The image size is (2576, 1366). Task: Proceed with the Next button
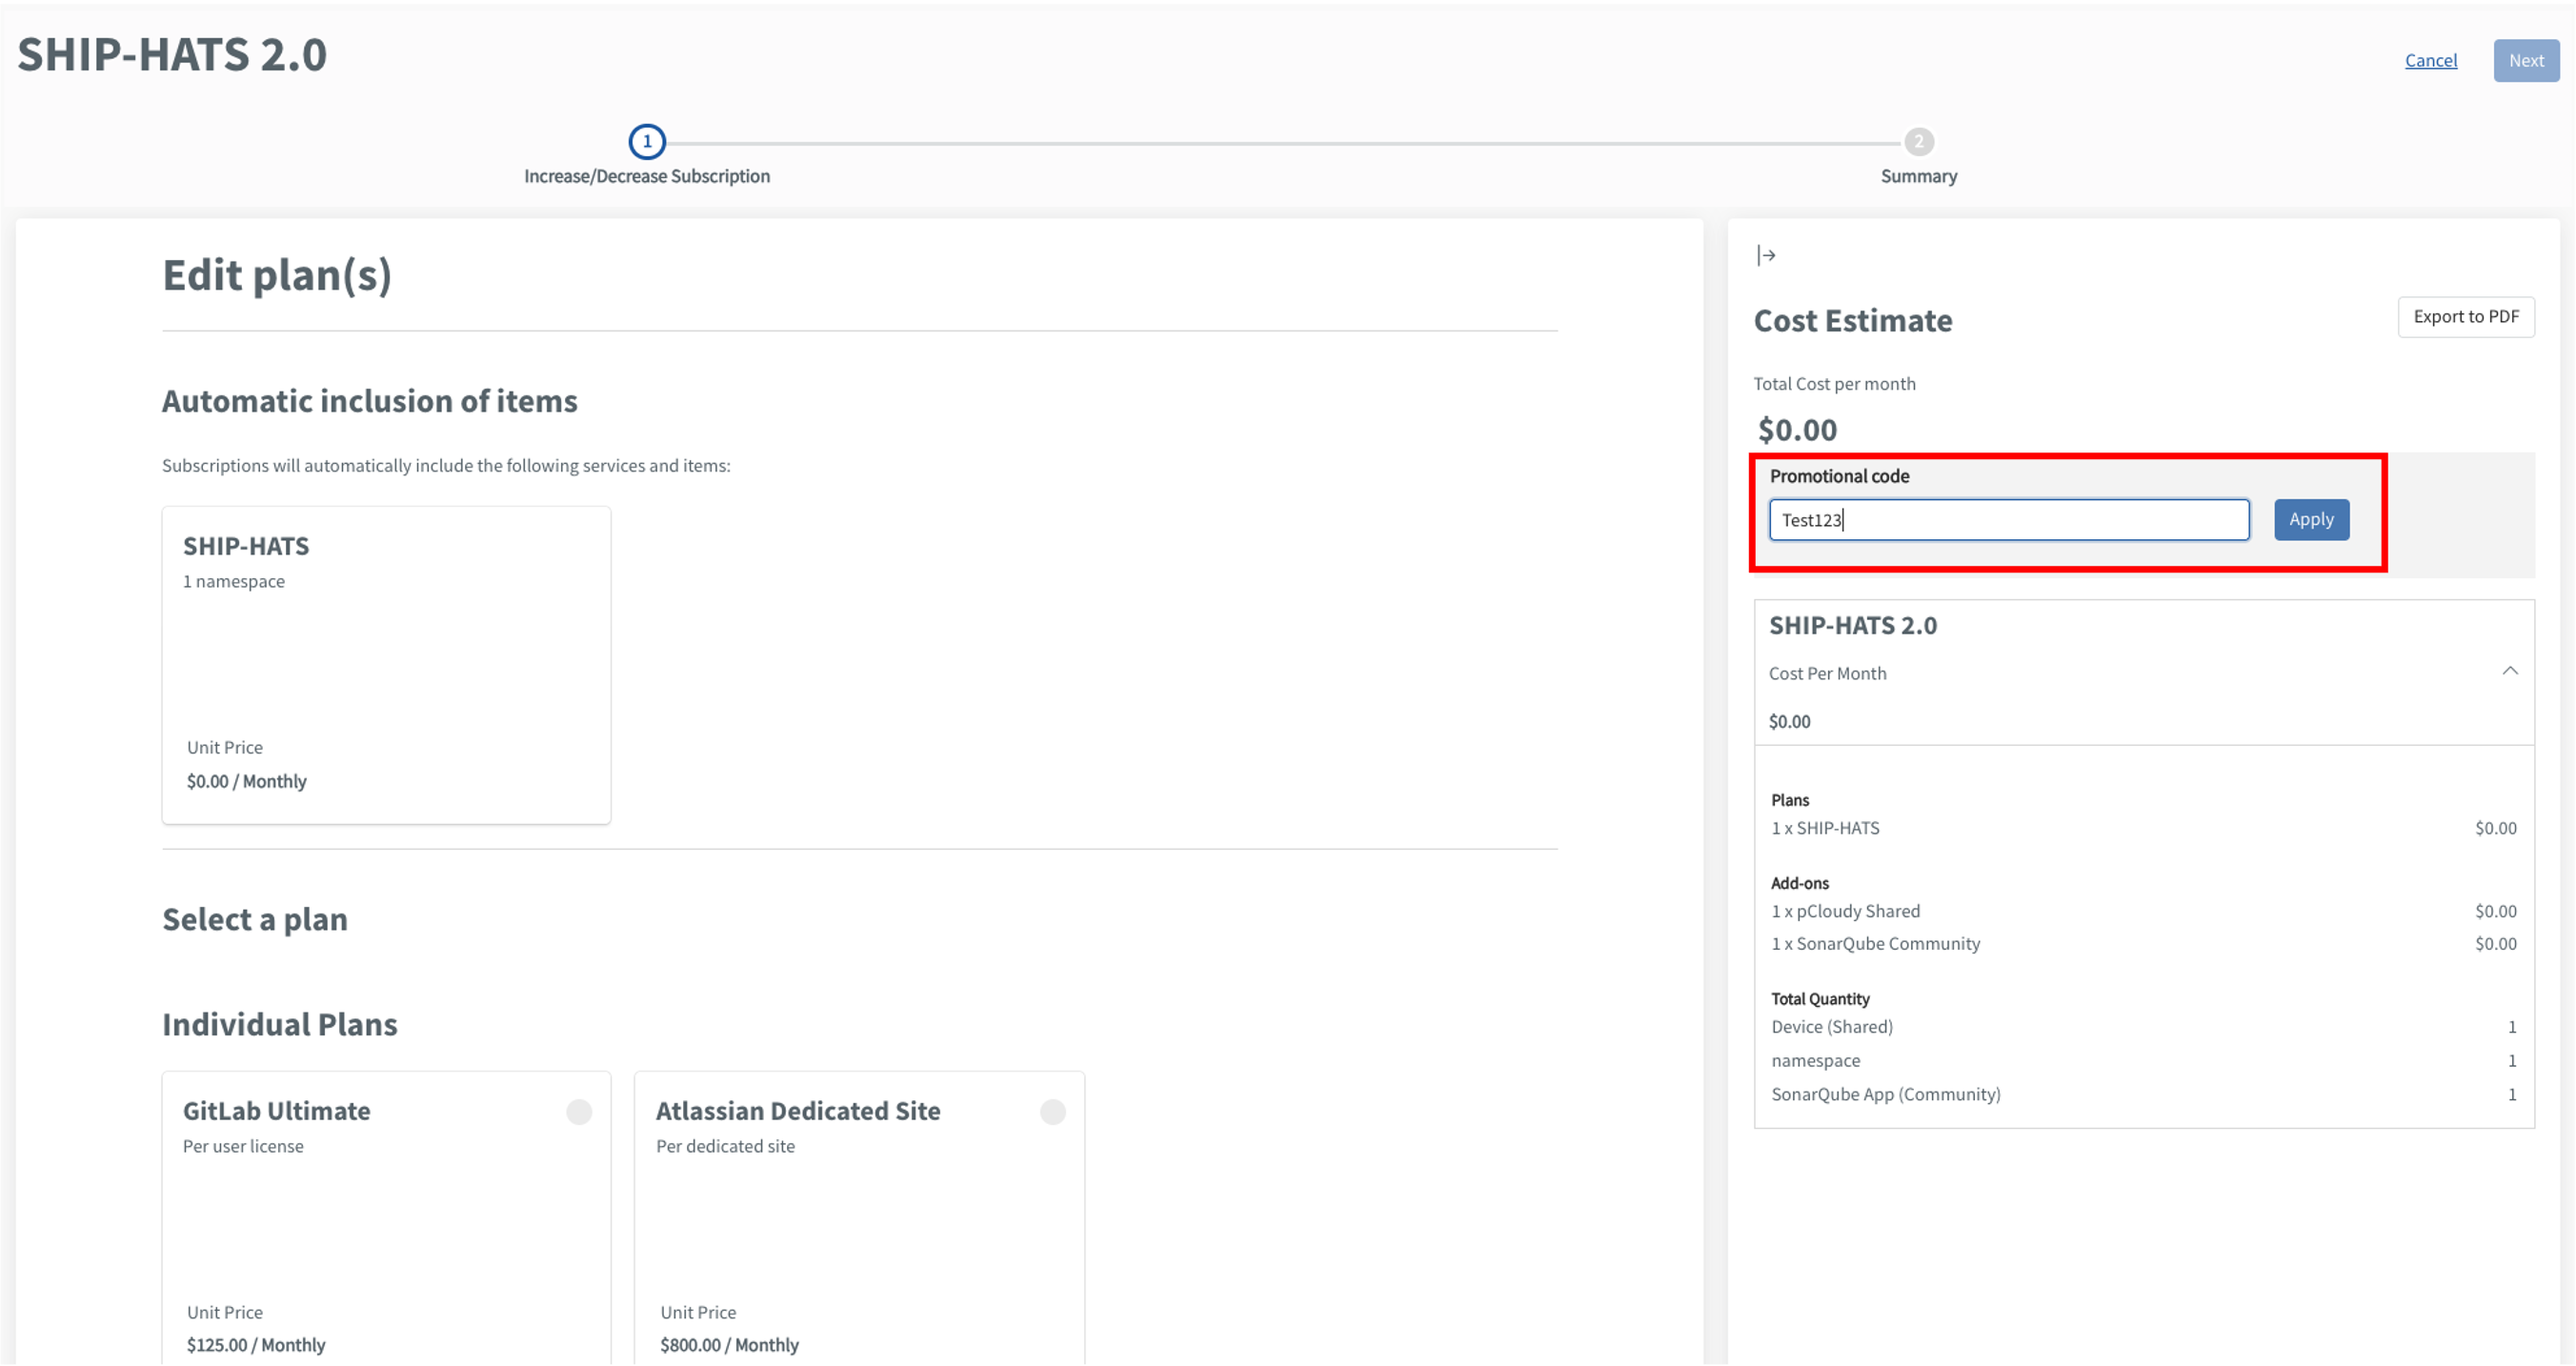click(2526, 61)
